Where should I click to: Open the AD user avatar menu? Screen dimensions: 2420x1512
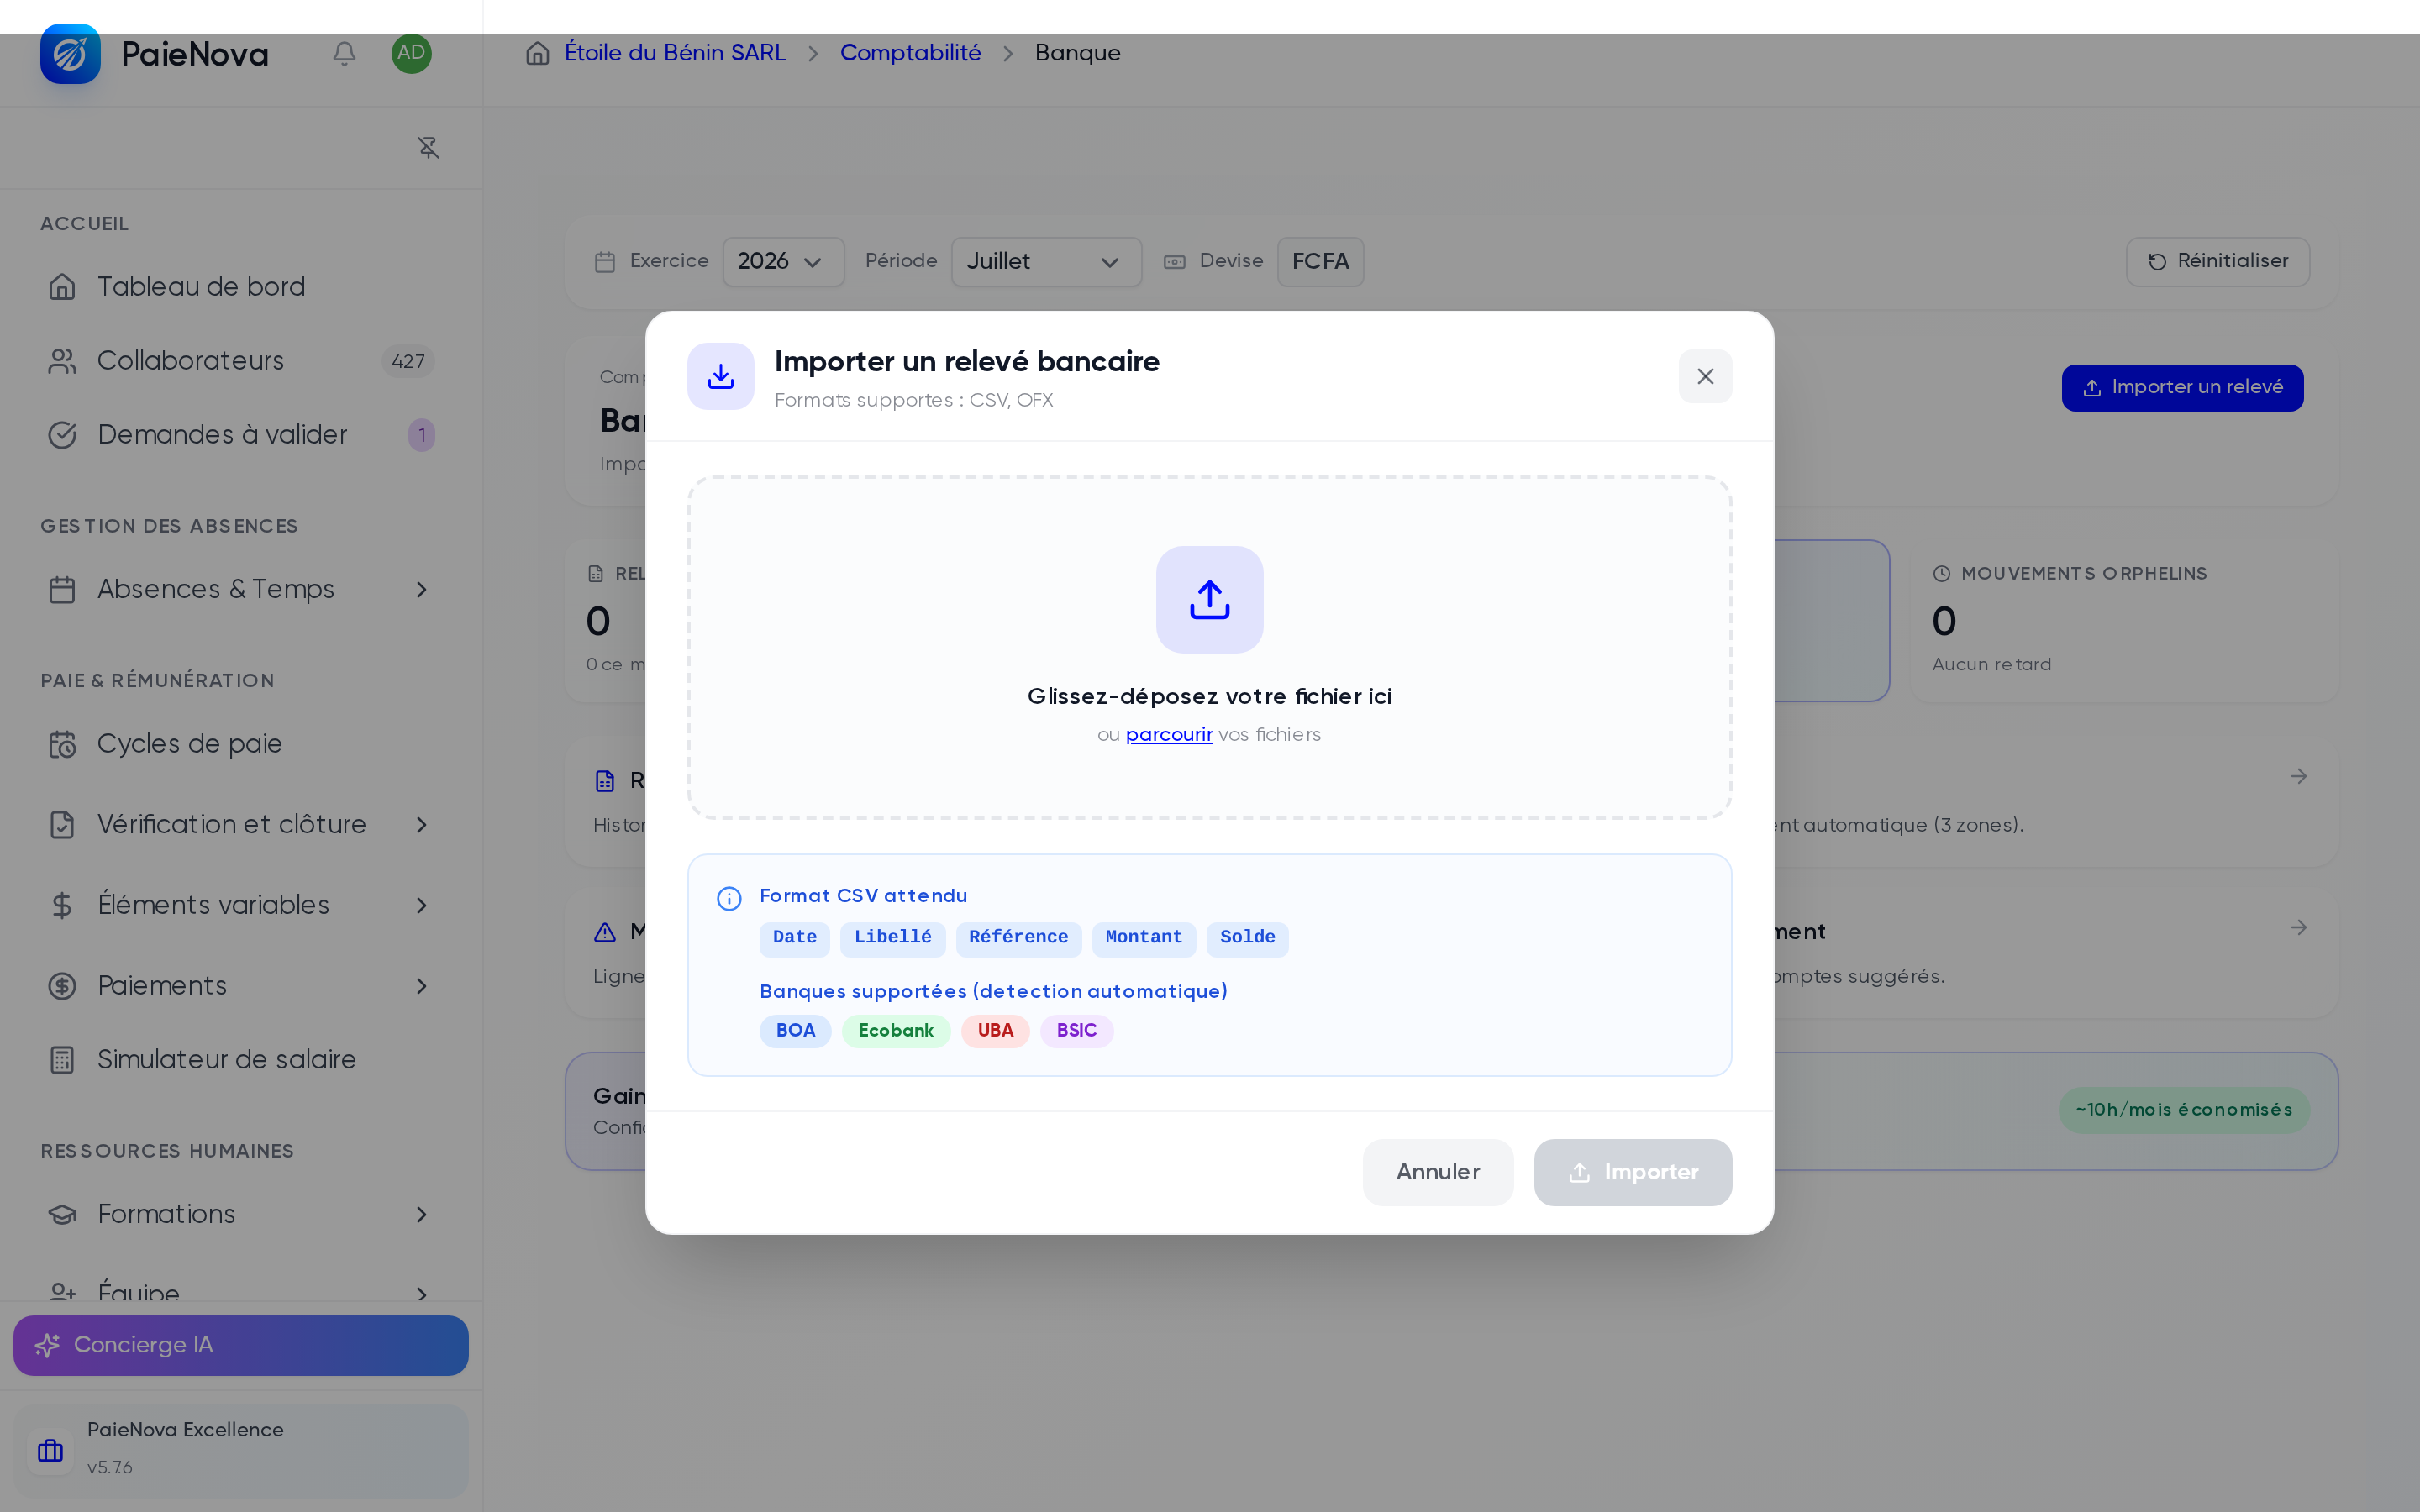411,53
